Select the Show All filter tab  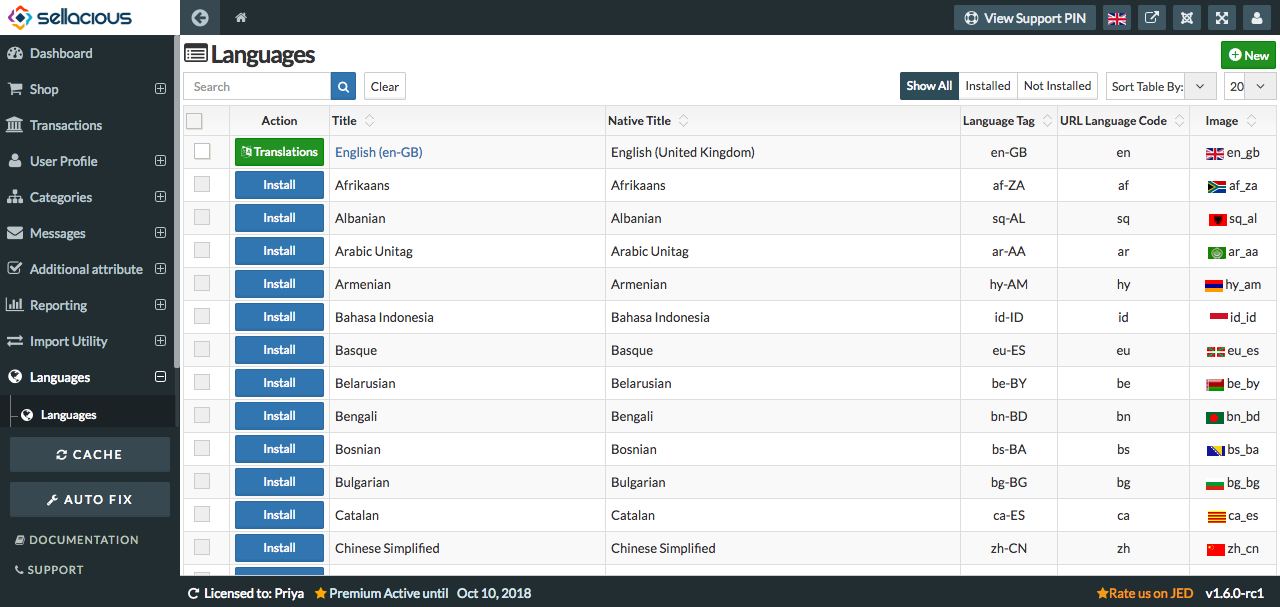point(929,86)
